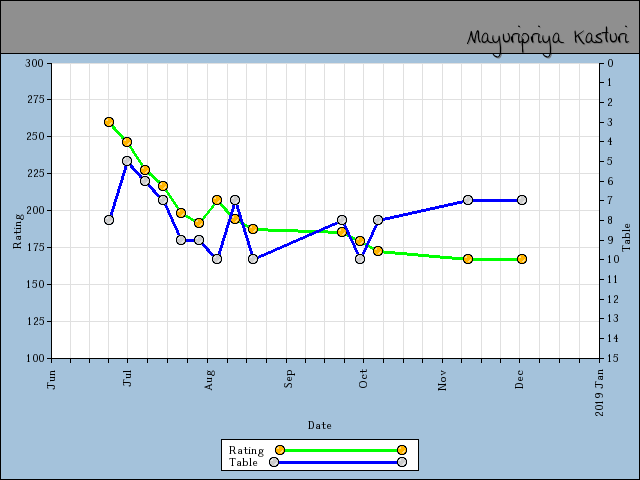This screenshot has height=480, width=640.
Task: Click the '300' left axis label
Action: [34, 63]
